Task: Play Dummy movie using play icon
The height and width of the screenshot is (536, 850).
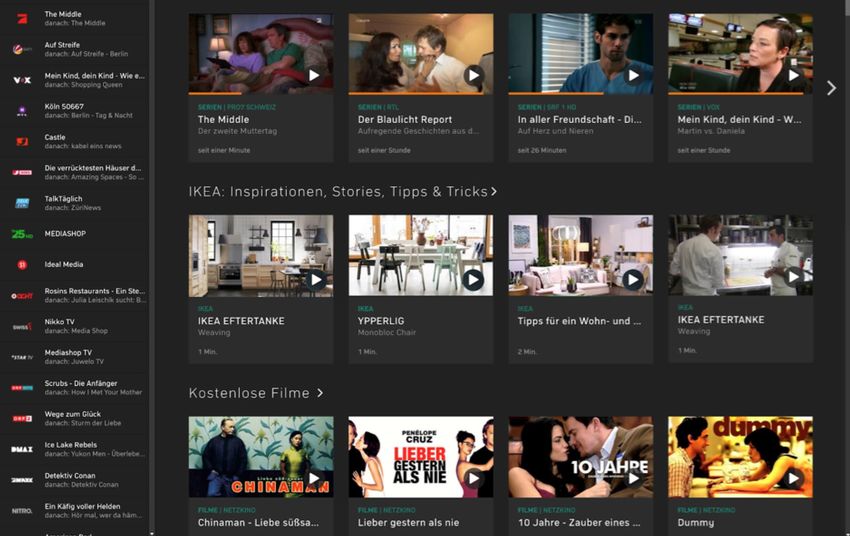Action: [793, 478]
